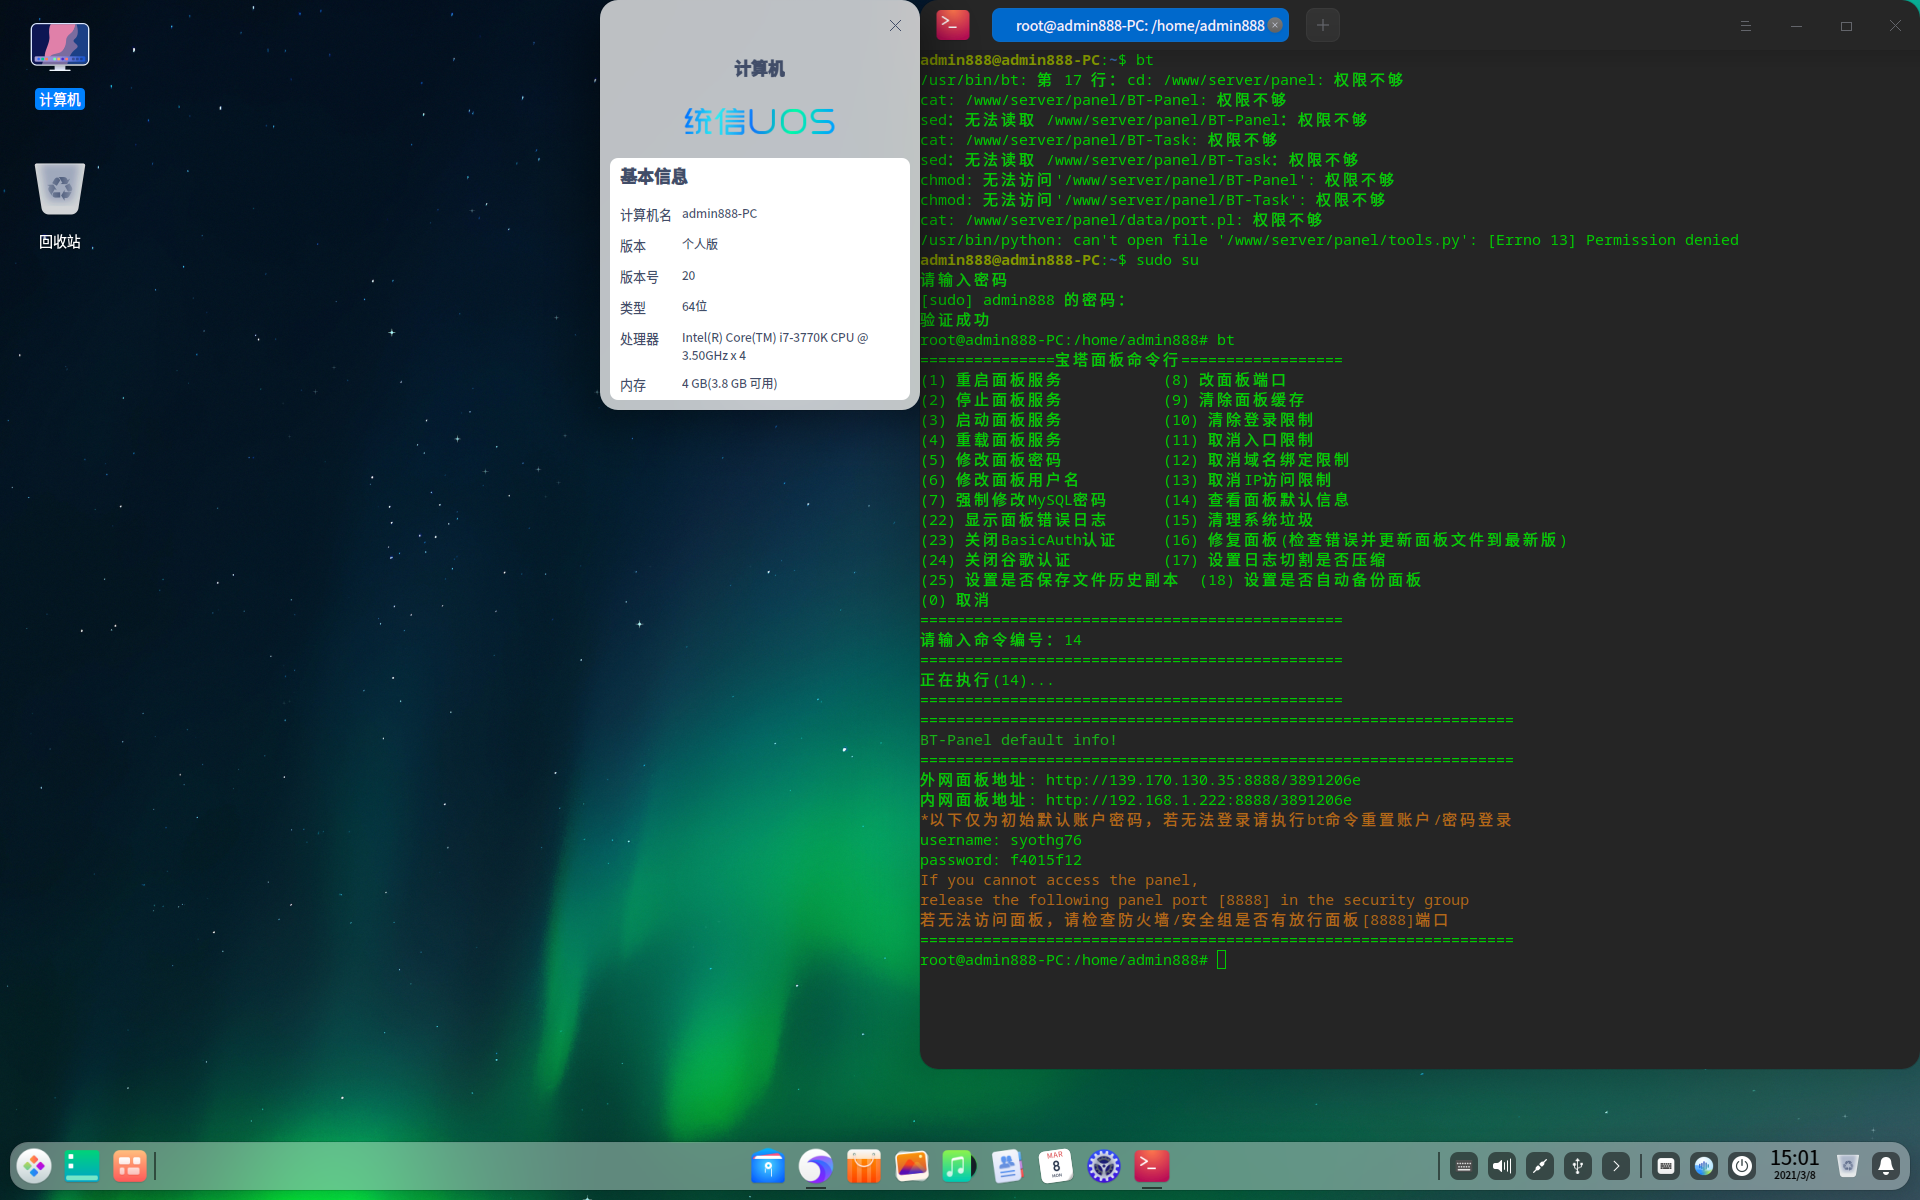Click the terminal app icon in title bar
The width and height of the screenshot is (1920, 1200).
[x=953, y=25]
